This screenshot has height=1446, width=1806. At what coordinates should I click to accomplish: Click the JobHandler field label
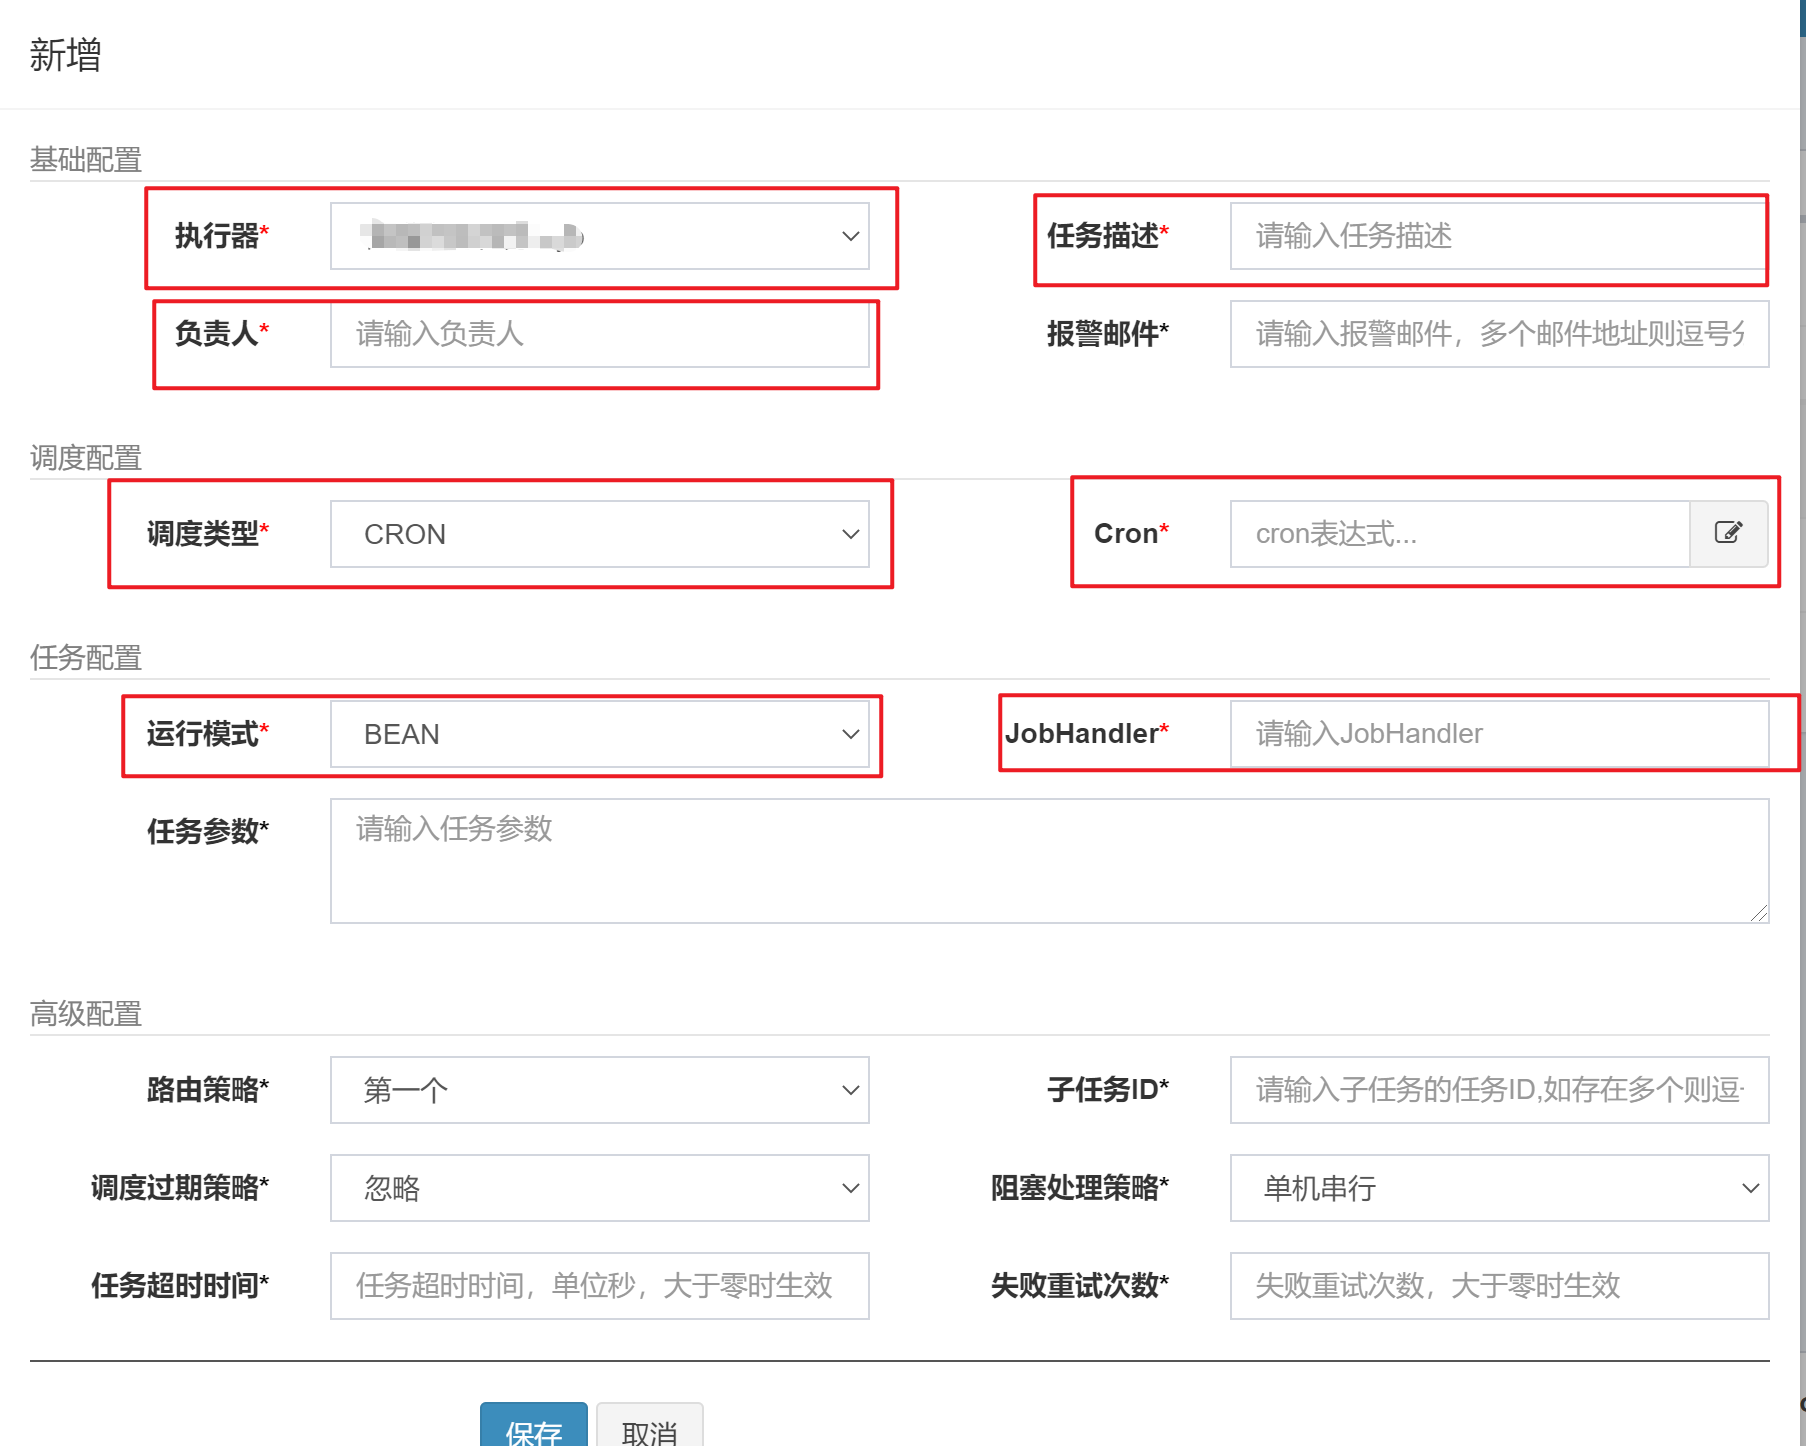click(1087, 734)
